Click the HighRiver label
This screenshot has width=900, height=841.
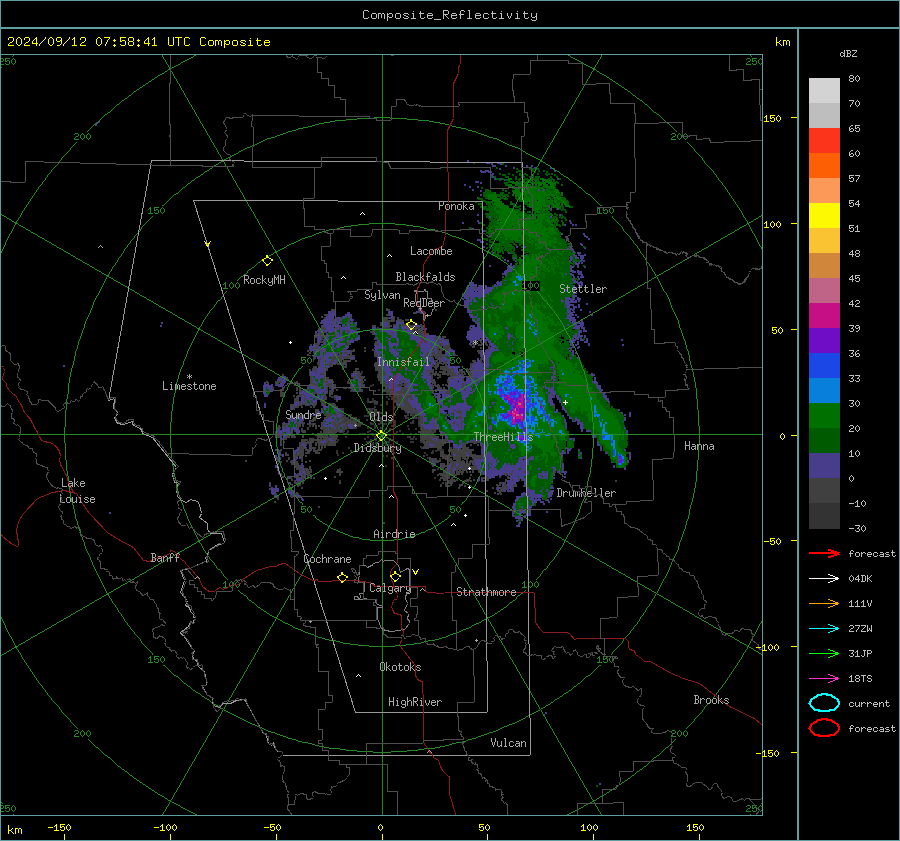pos(415,702)
